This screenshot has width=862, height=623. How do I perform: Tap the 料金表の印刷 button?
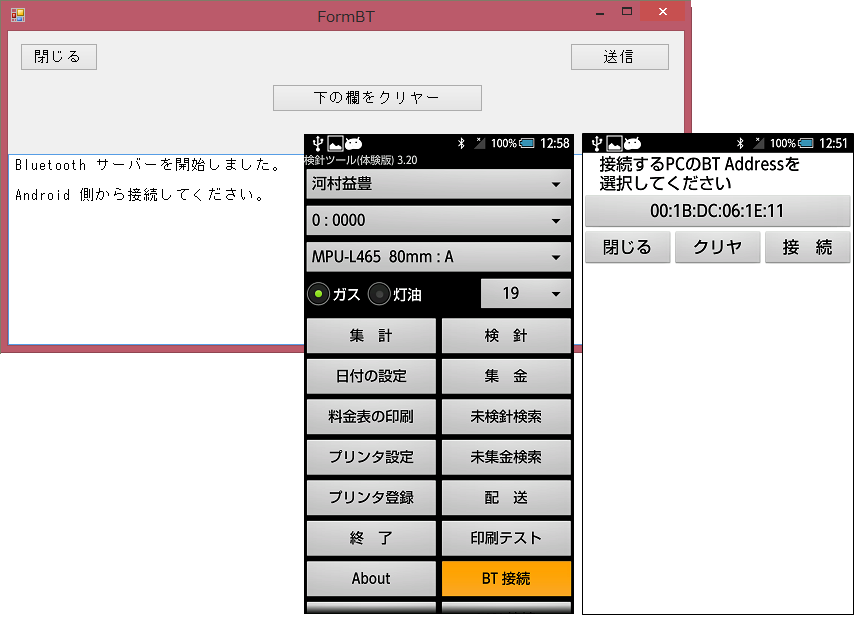pos(371,417)
